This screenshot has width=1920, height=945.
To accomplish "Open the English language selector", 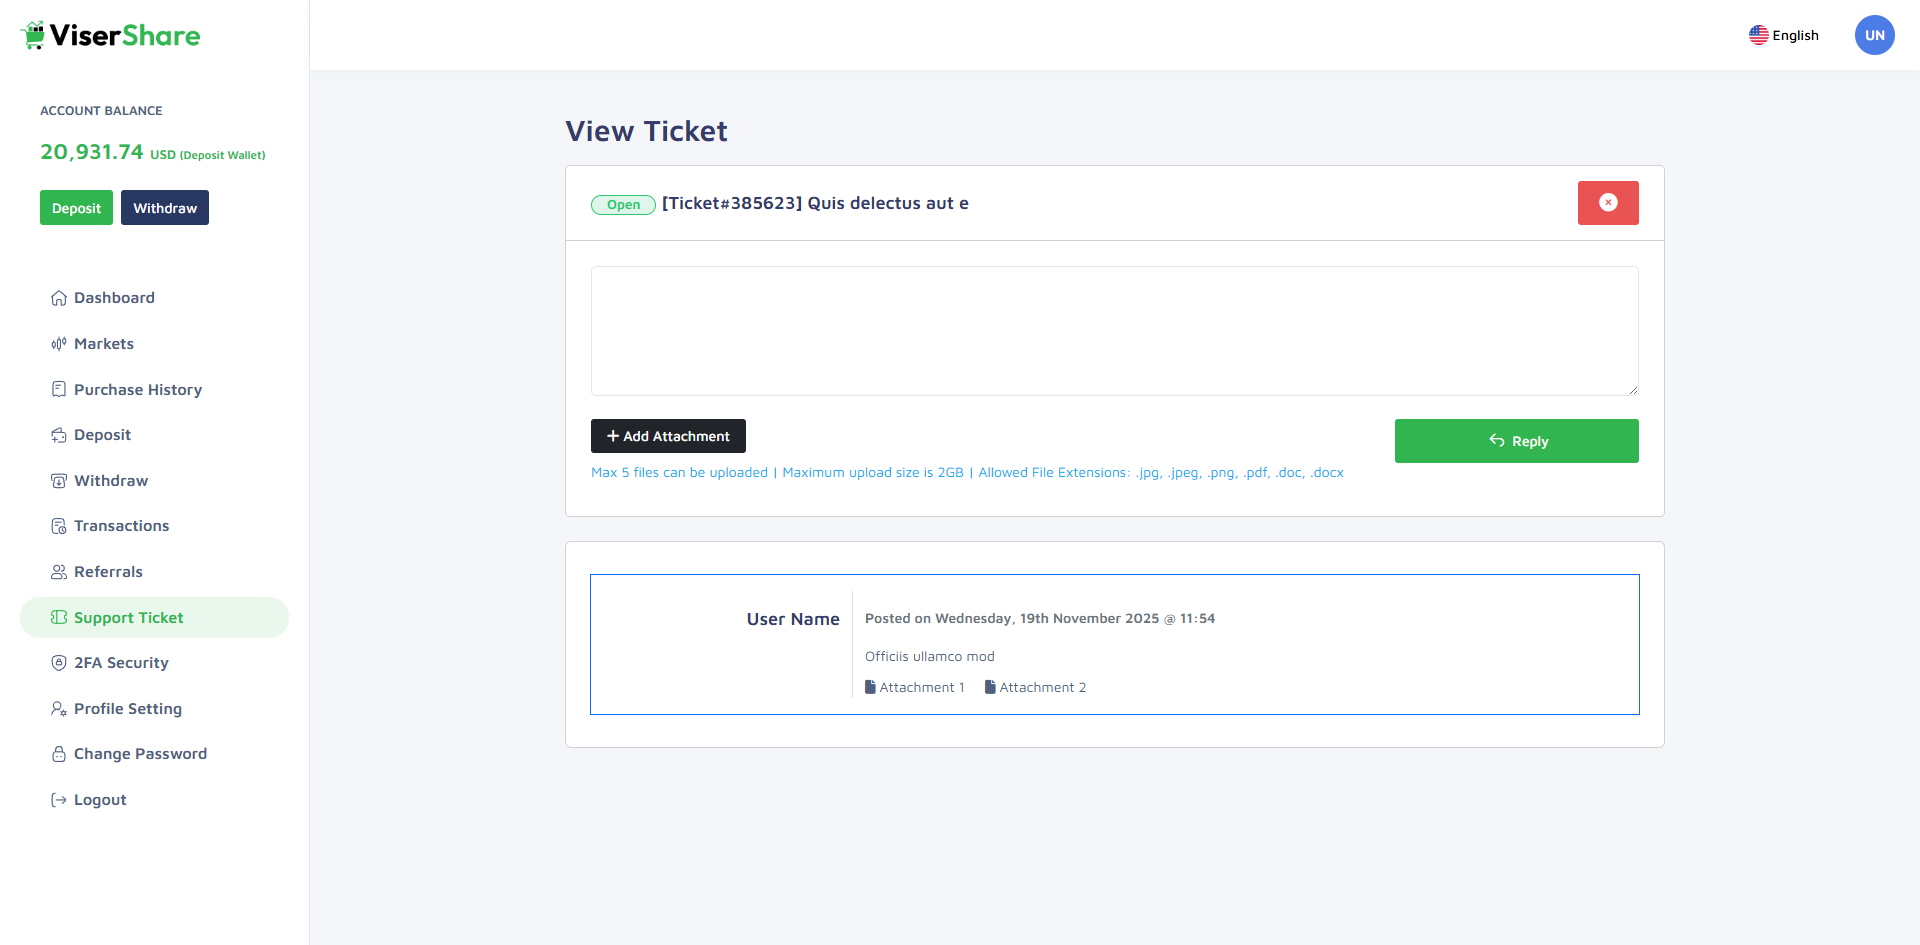I will (x=1784, y=35).
